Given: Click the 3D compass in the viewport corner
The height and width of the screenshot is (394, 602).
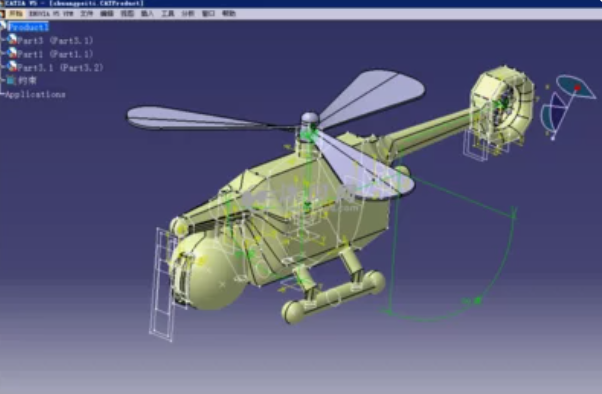Looking at the screenshot, I should pos(568,106).
